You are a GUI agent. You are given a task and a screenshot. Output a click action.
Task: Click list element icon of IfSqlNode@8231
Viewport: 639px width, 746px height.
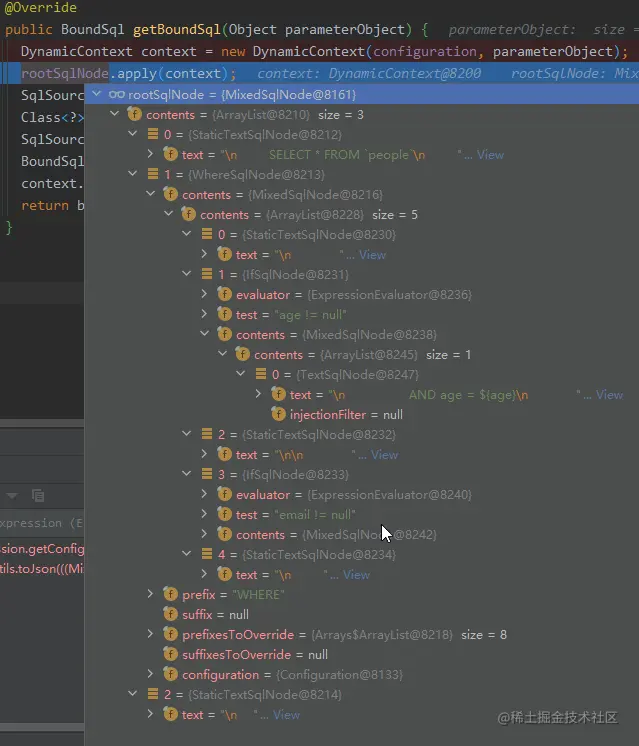tap(206, 274)
